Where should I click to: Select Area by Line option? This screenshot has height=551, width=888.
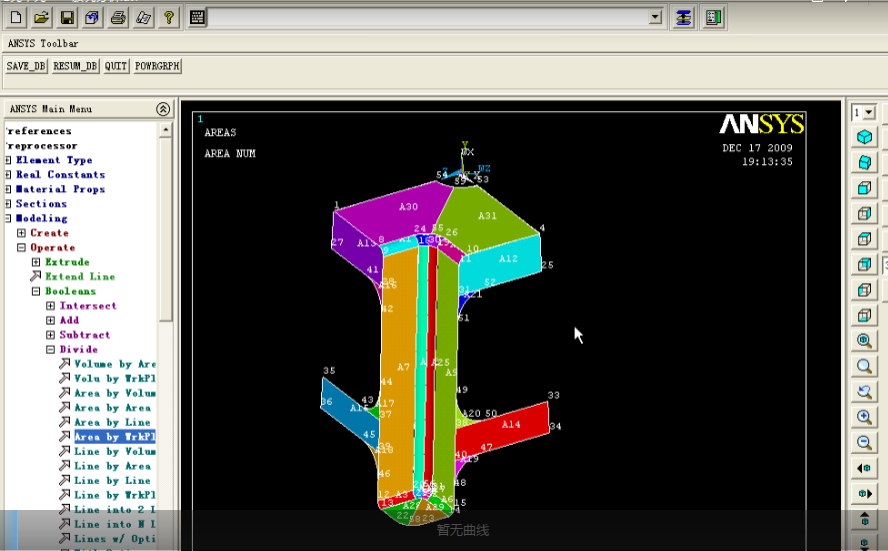coord(113,422)
